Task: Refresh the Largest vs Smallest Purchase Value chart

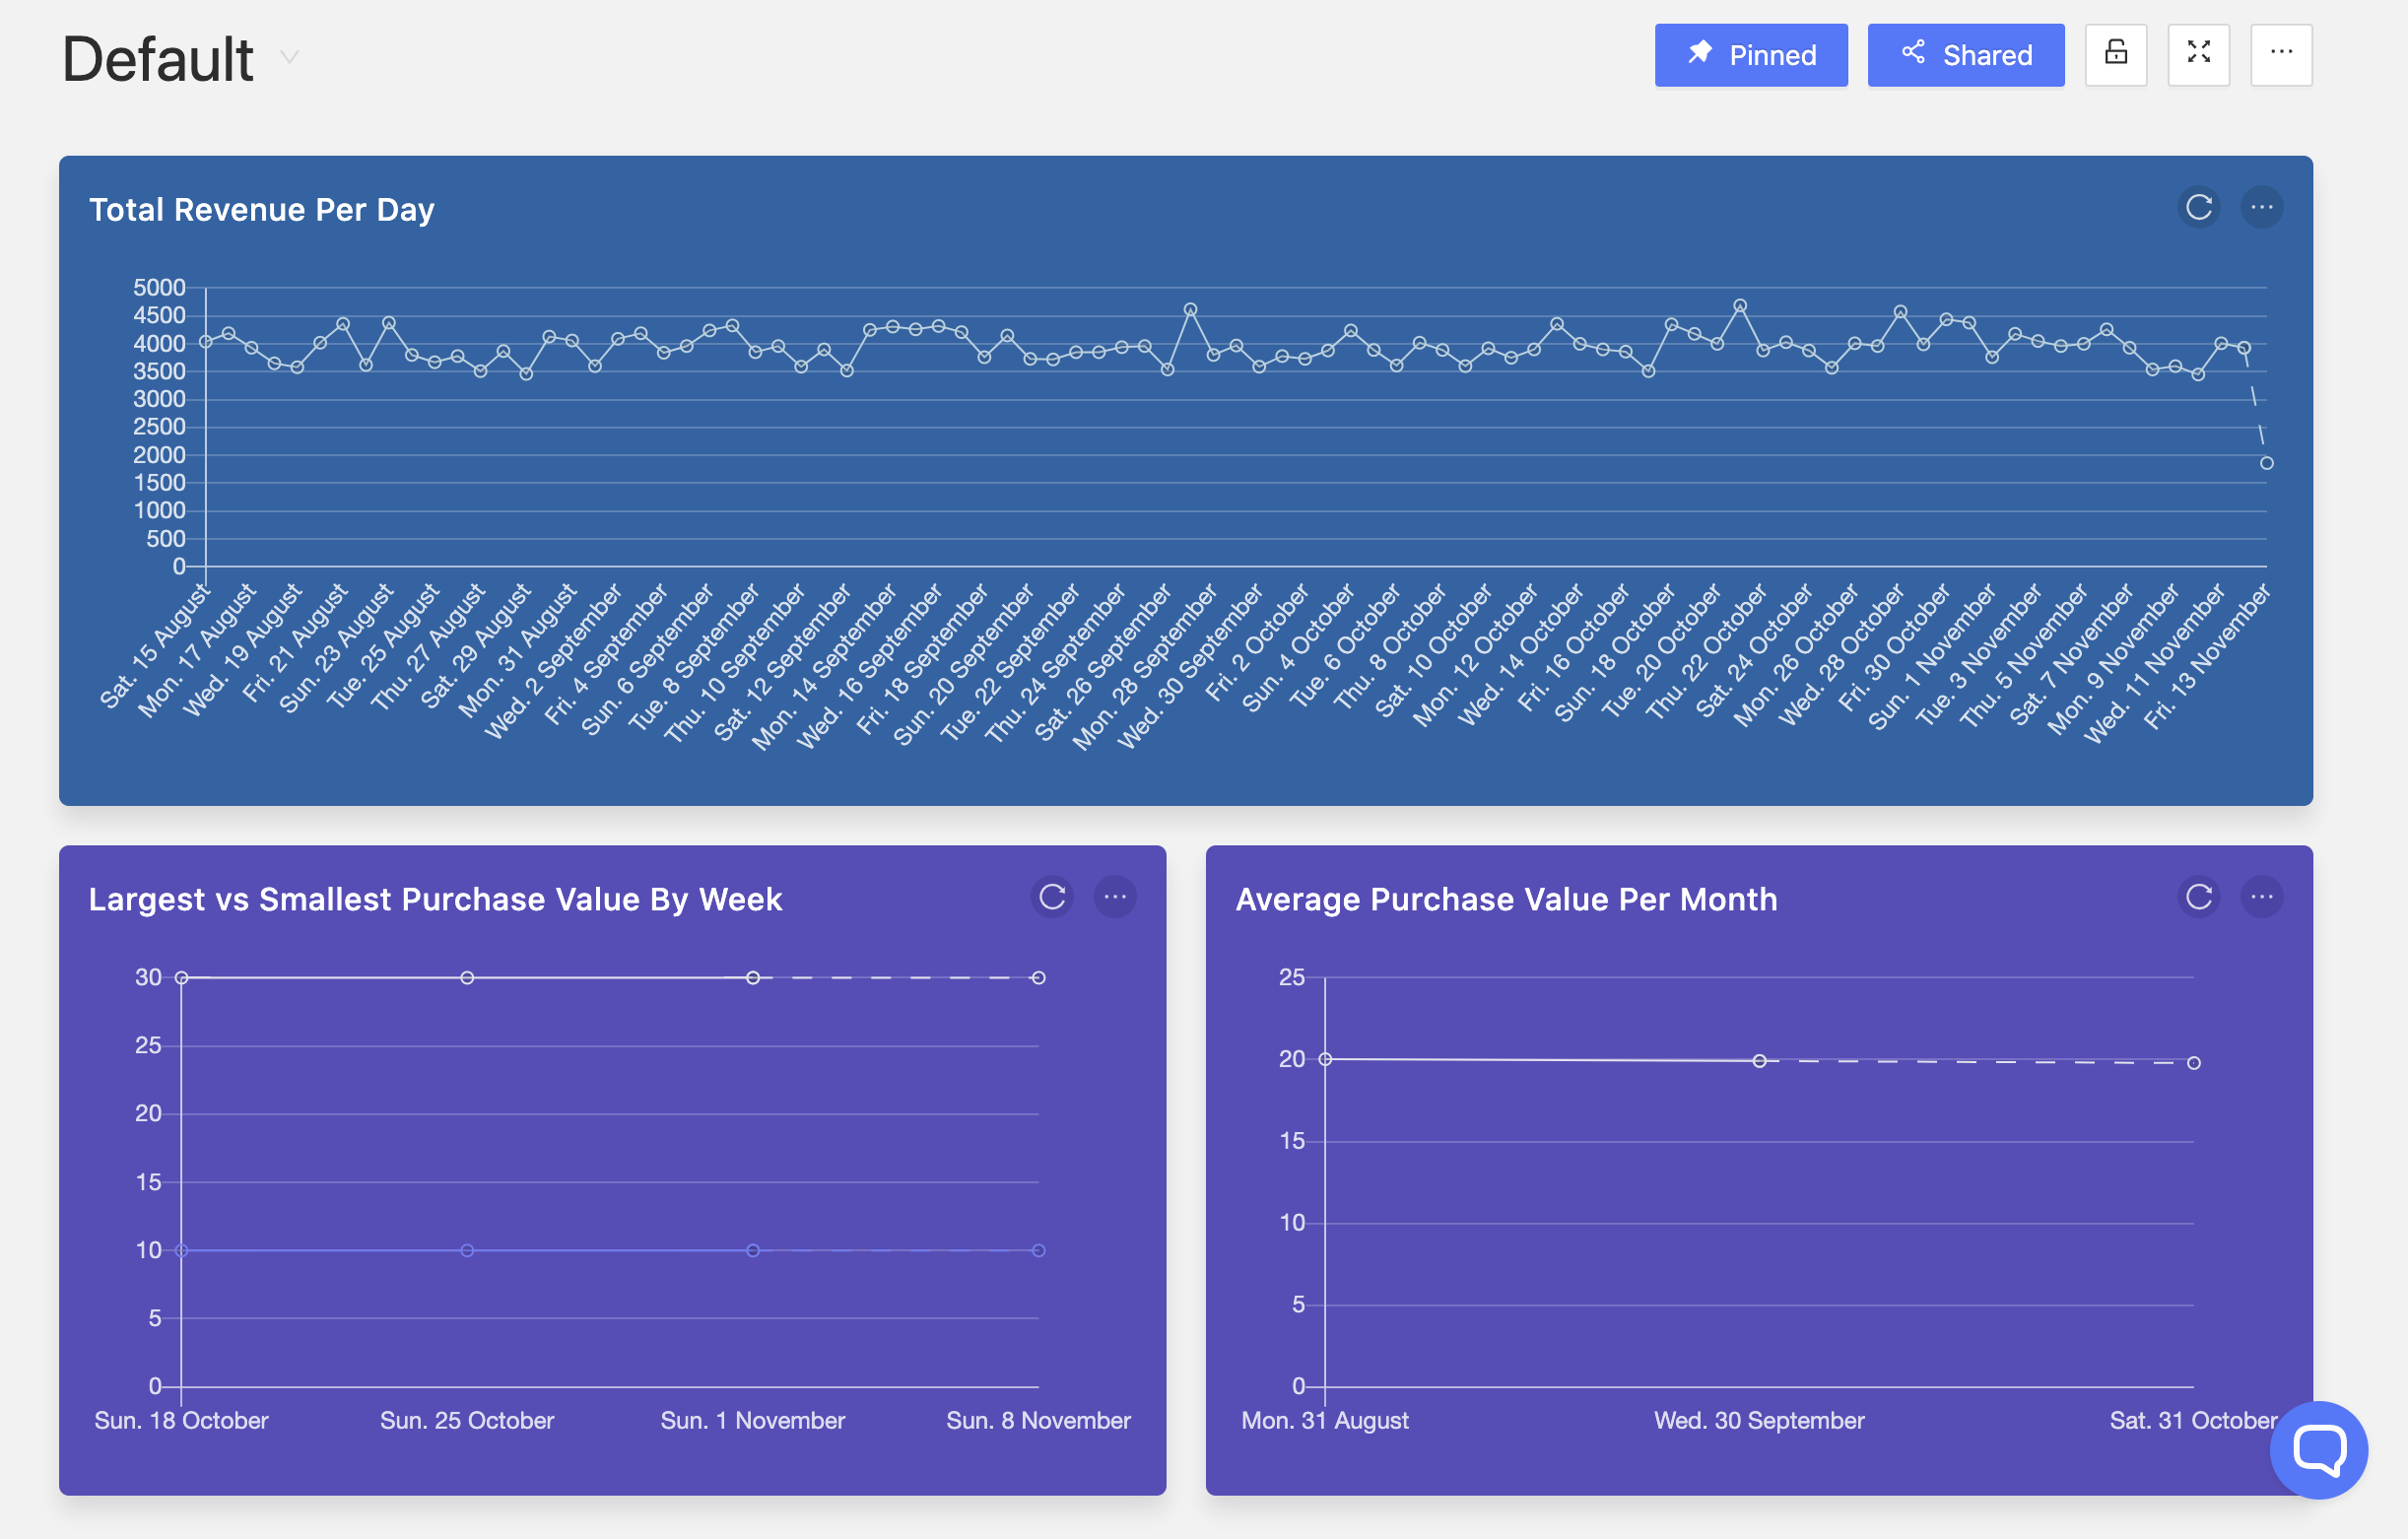Action: (1052, 897)
